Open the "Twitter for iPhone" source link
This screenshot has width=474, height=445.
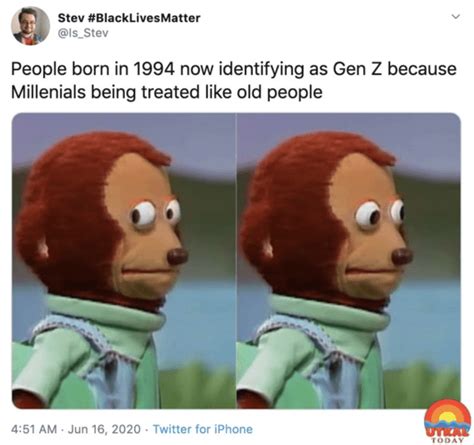pos(203,429)
